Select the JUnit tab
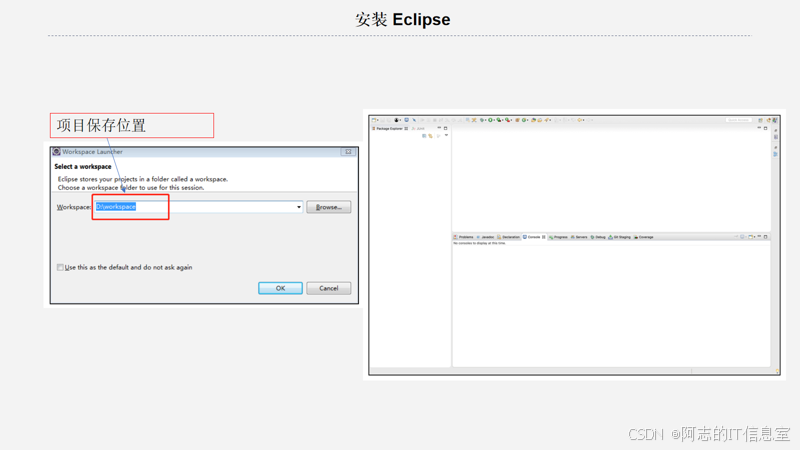Viewport: 800px width, 450px height. pos(418,129)
